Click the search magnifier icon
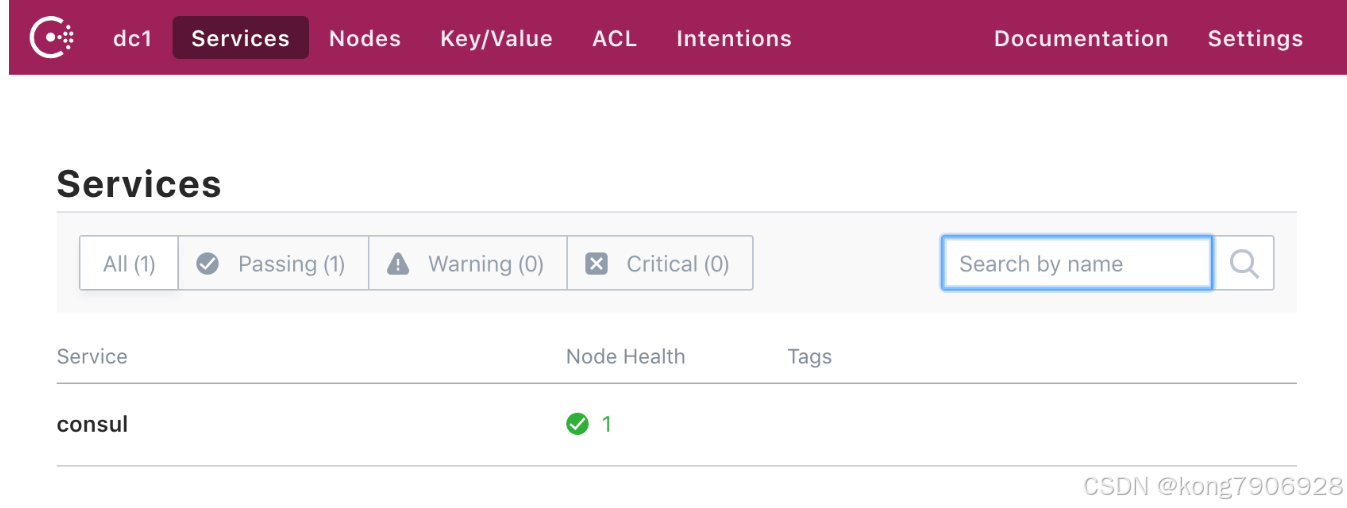This screenshot has height=508, width=1347. coord(1244,263)
